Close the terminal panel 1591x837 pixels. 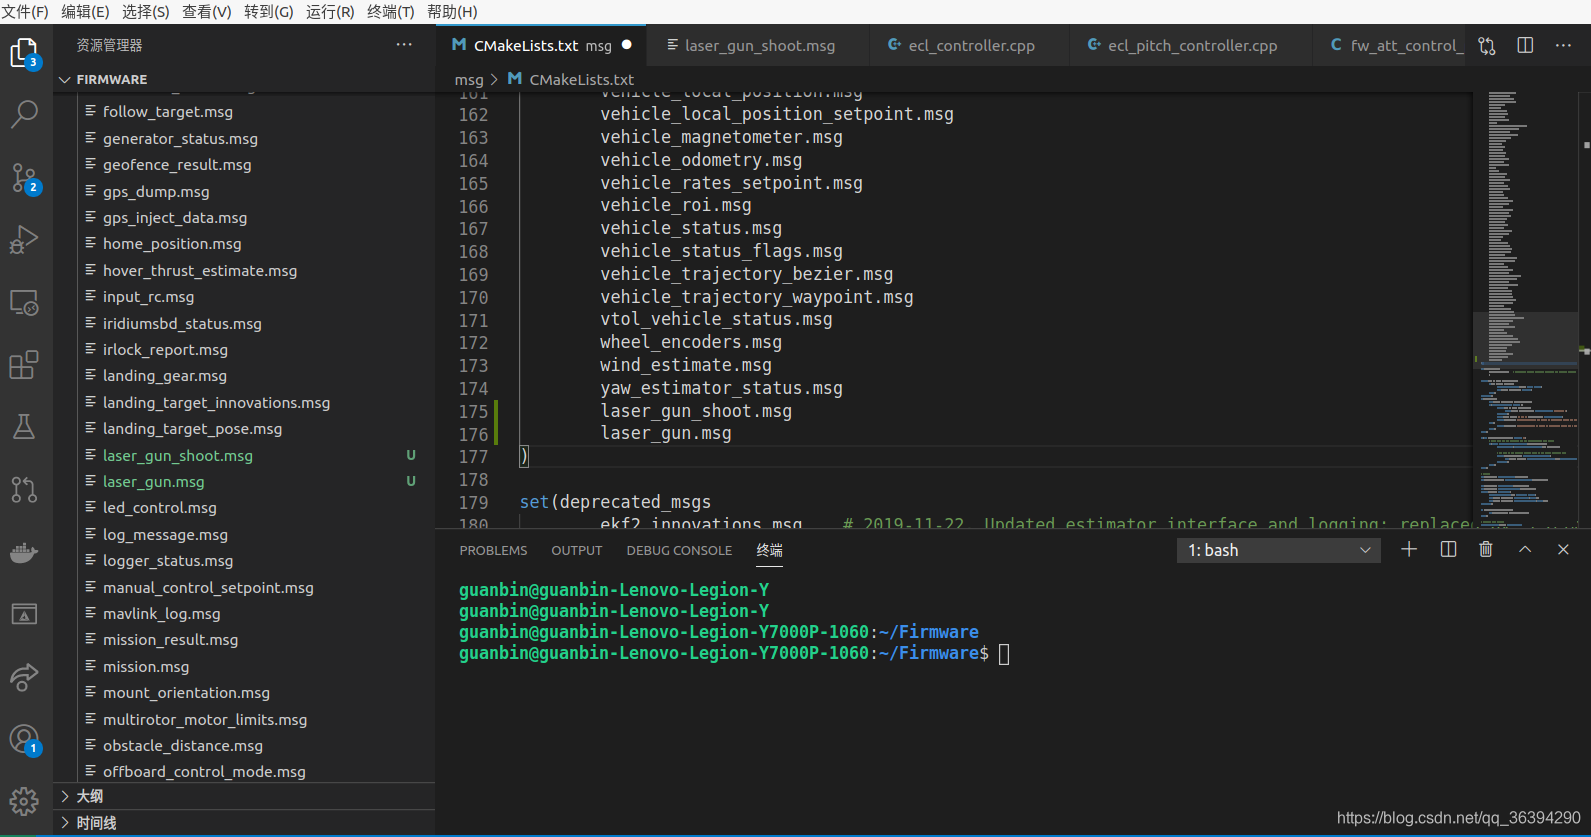(x=1563, y=549)
